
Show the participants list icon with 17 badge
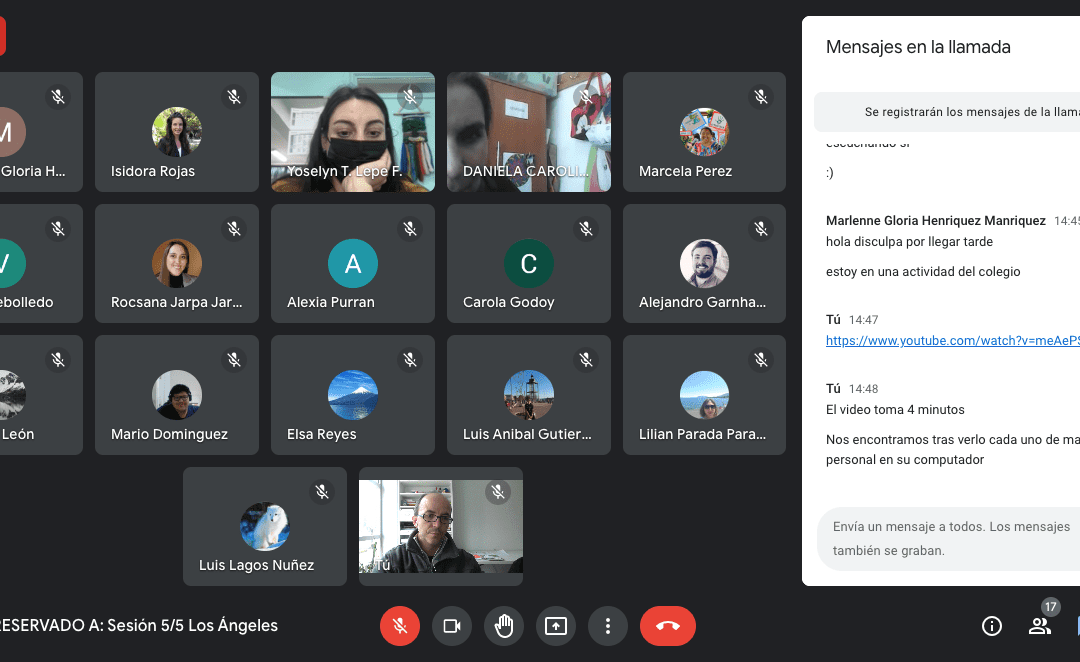[1040, 625]
